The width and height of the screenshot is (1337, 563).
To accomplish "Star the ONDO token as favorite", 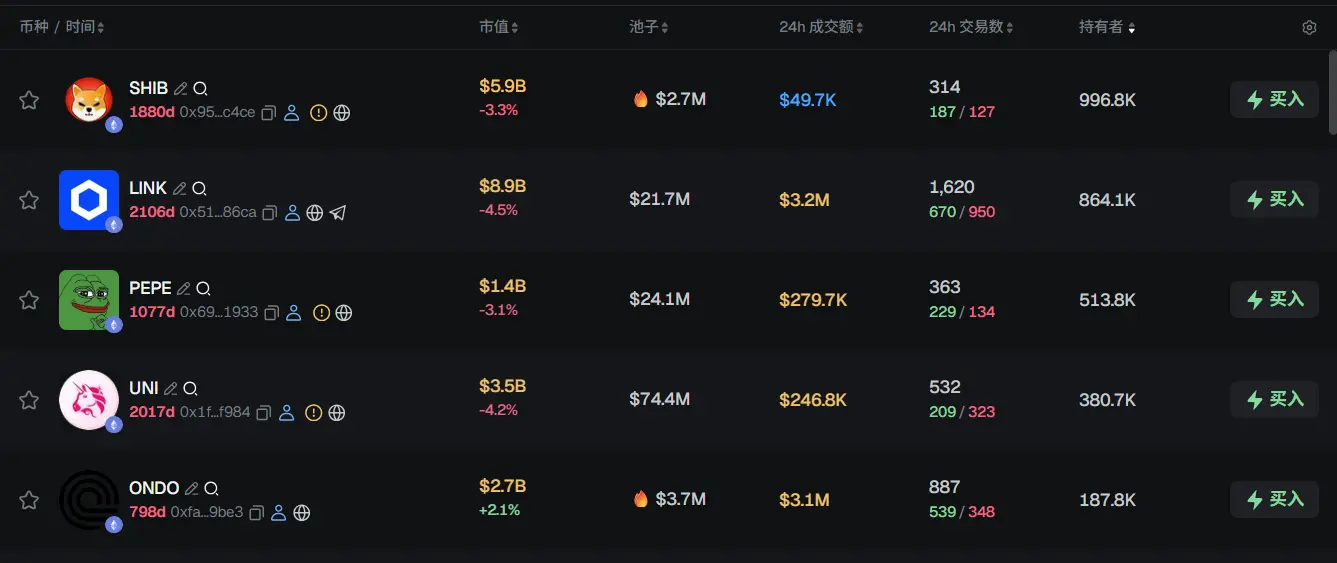I will pos(29,500).
